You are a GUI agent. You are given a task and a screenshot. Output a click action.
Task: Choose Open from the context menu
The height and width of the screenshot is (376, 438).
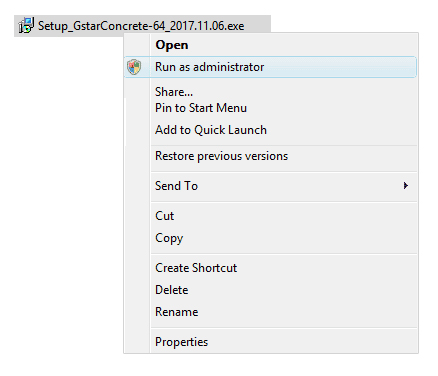click(172, 45)
